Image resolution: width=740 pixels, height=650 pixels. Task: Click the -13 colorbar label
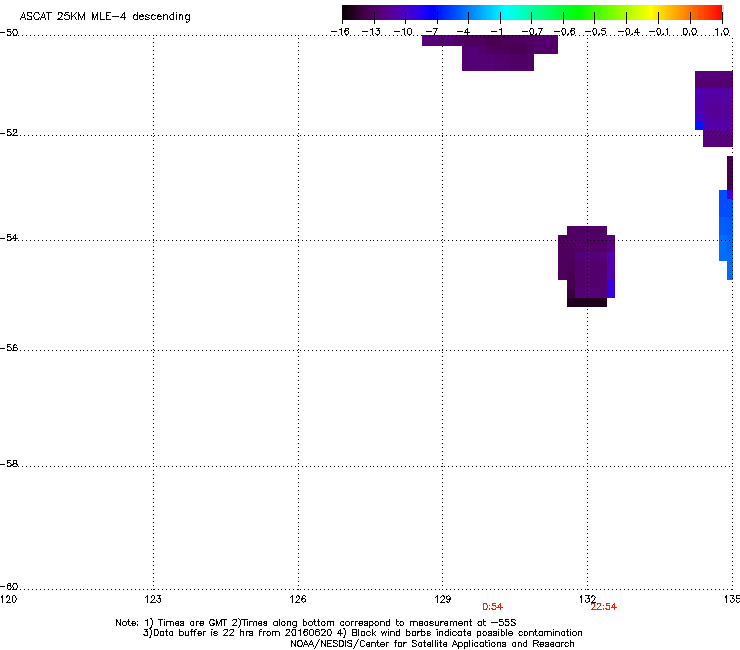click(371, 32)
